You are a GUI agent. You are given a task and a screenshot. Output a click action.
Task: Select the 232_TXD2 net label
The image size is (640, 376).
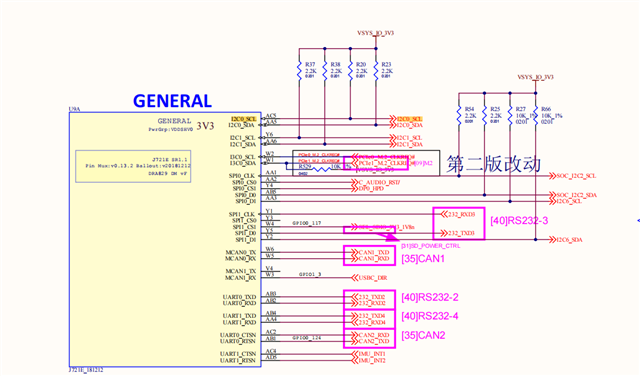pyautogui.click(x=372, y=297)
